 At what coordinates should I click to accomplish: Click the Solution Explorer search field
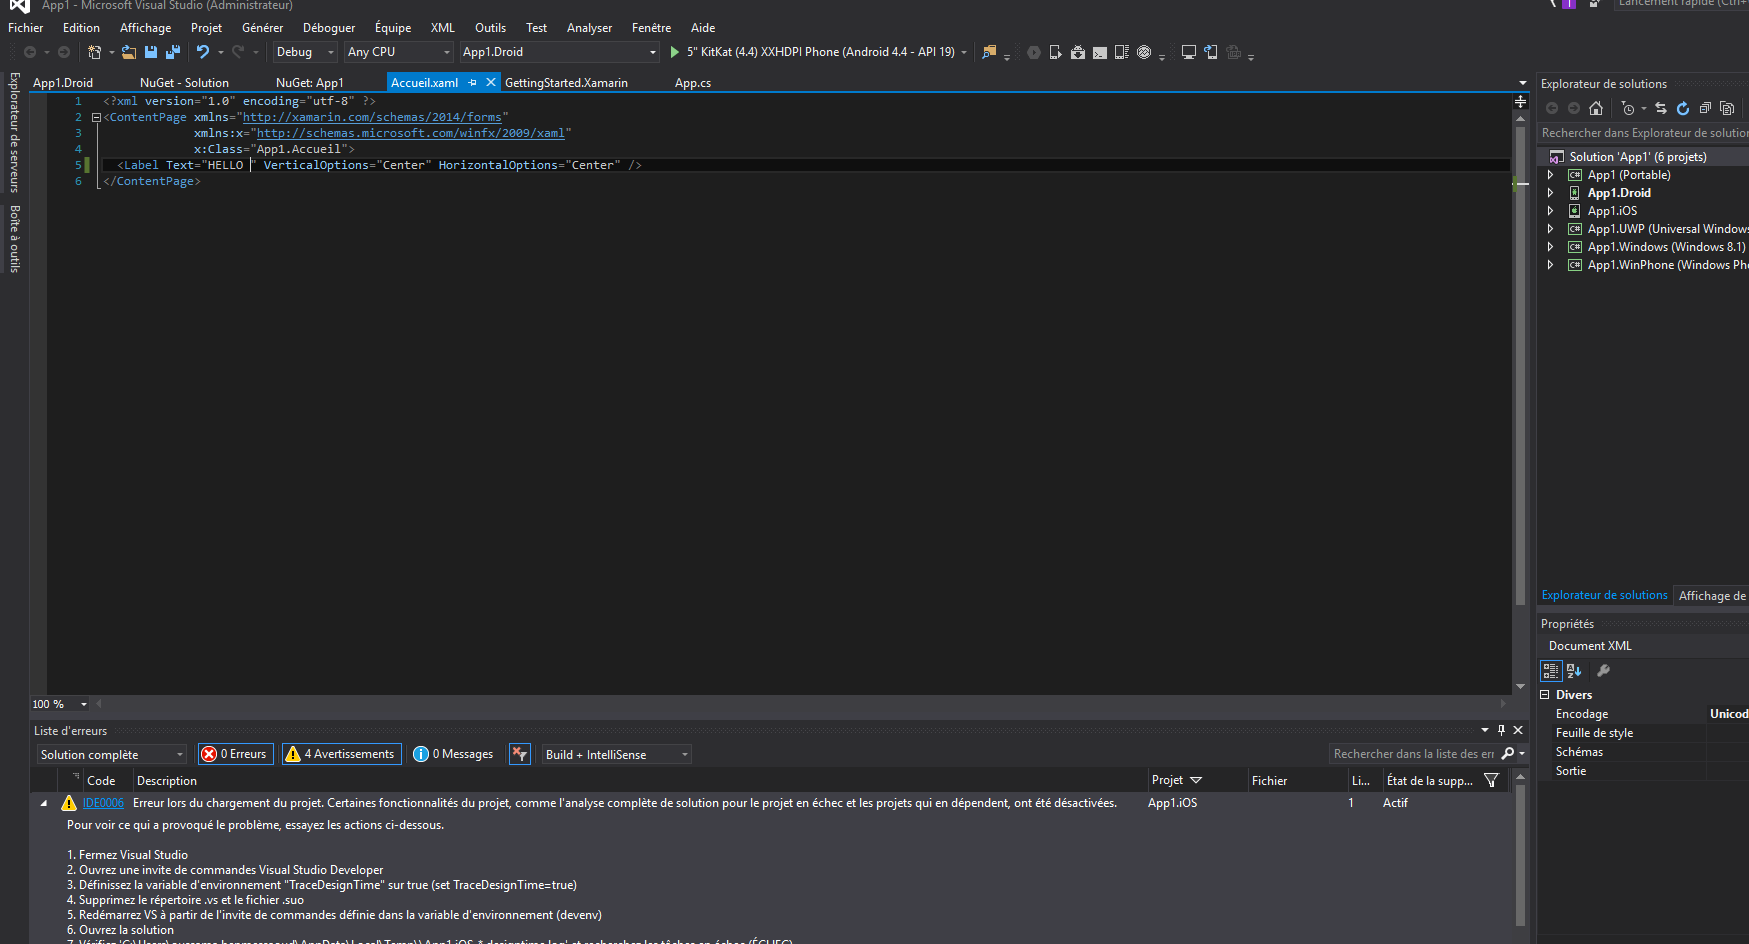point(1643,133)
